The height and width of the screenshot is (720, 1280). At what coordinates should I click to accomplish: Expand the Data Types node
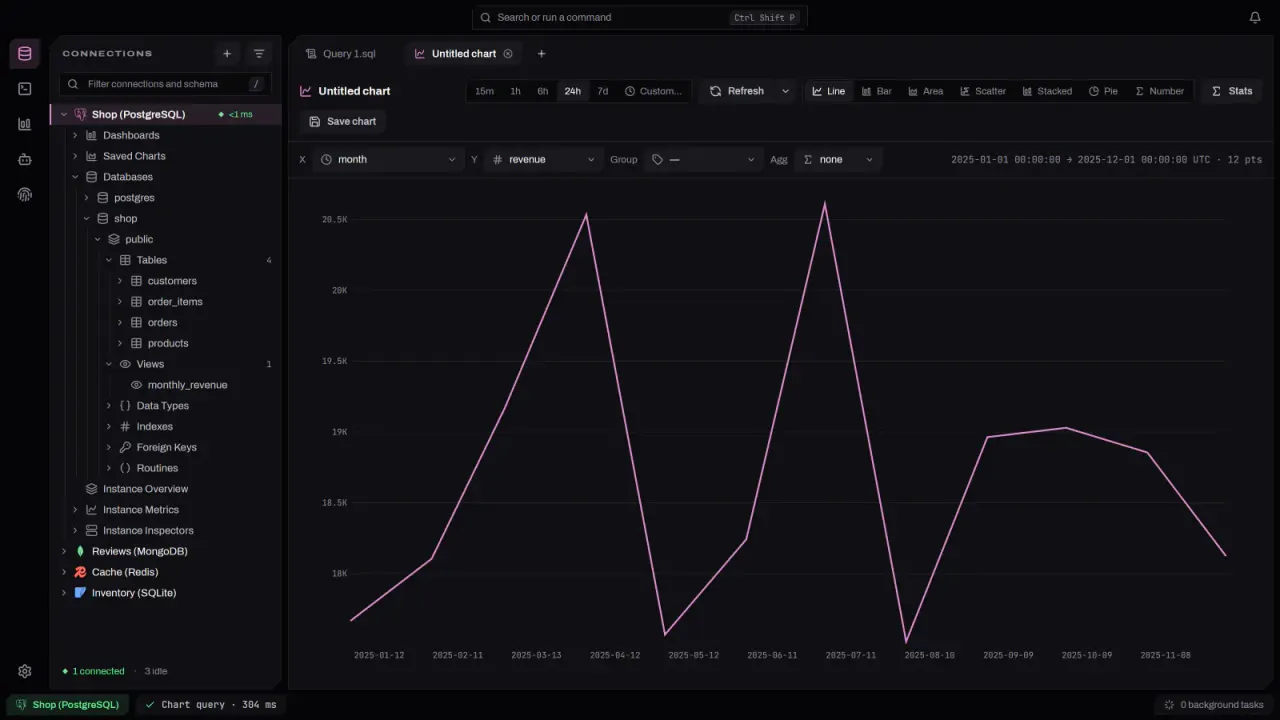tap(108, 406)
